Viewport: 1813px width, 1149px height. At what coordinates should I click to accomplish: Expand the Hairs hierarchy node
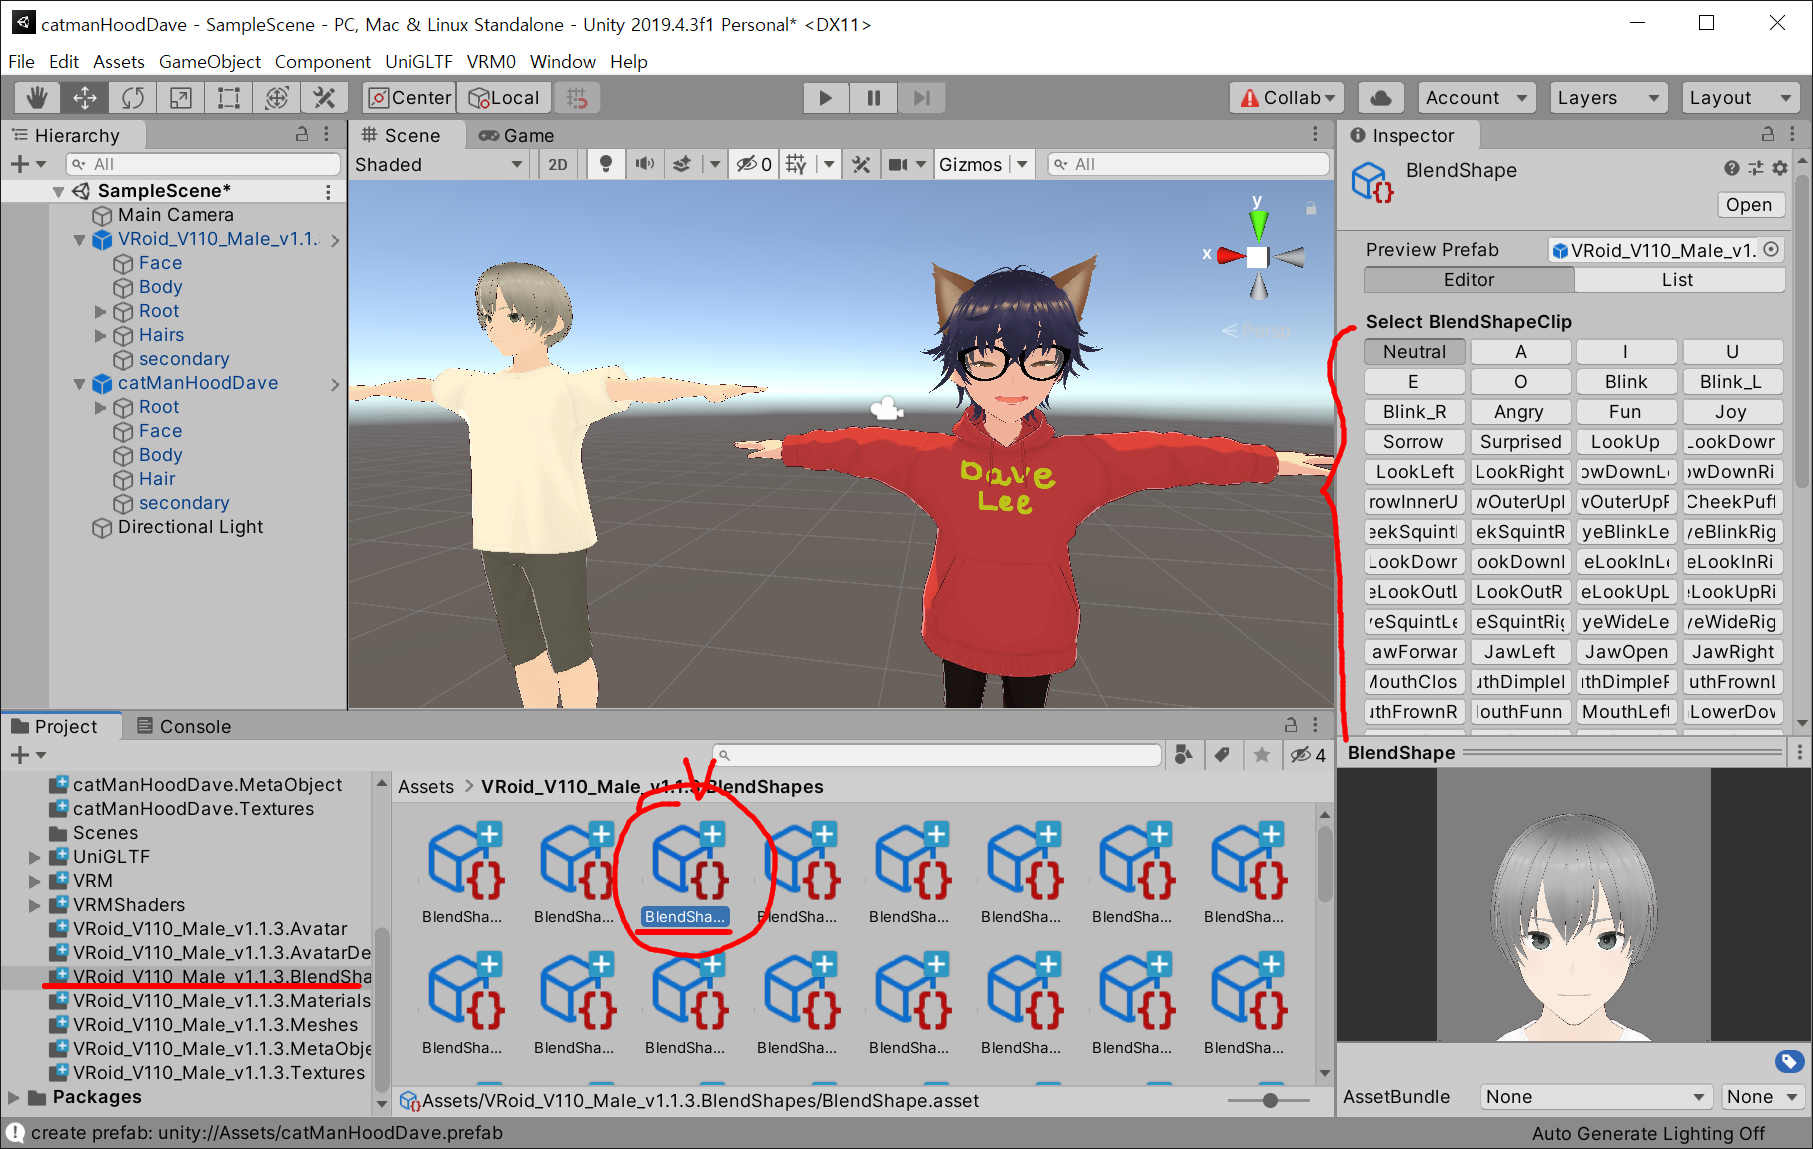click(100, 336)
